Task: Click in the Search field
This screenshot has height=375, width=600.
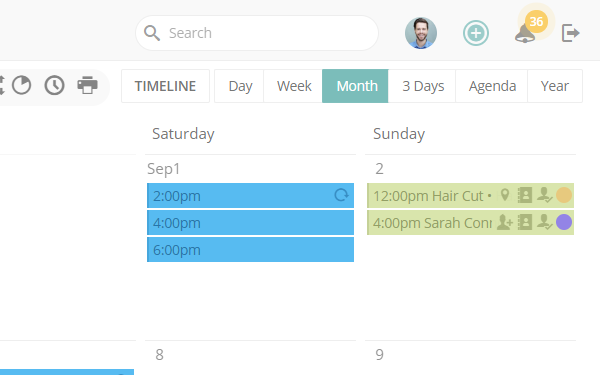Action: (x=257, y=33)
